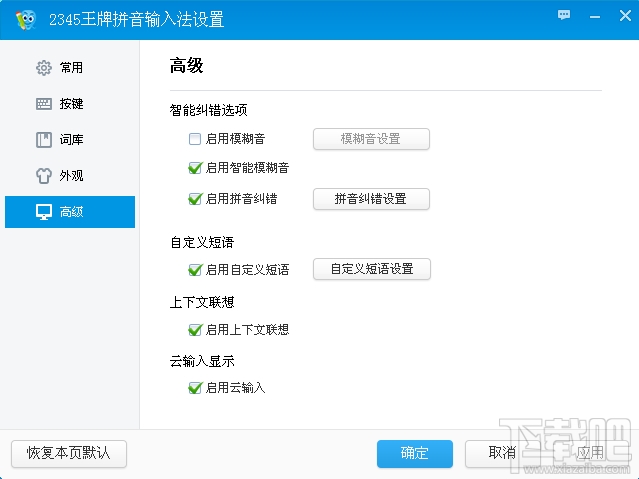The image size is (639, 479).
Task: Click the 自定义短语设置 button
Action: 372,269
